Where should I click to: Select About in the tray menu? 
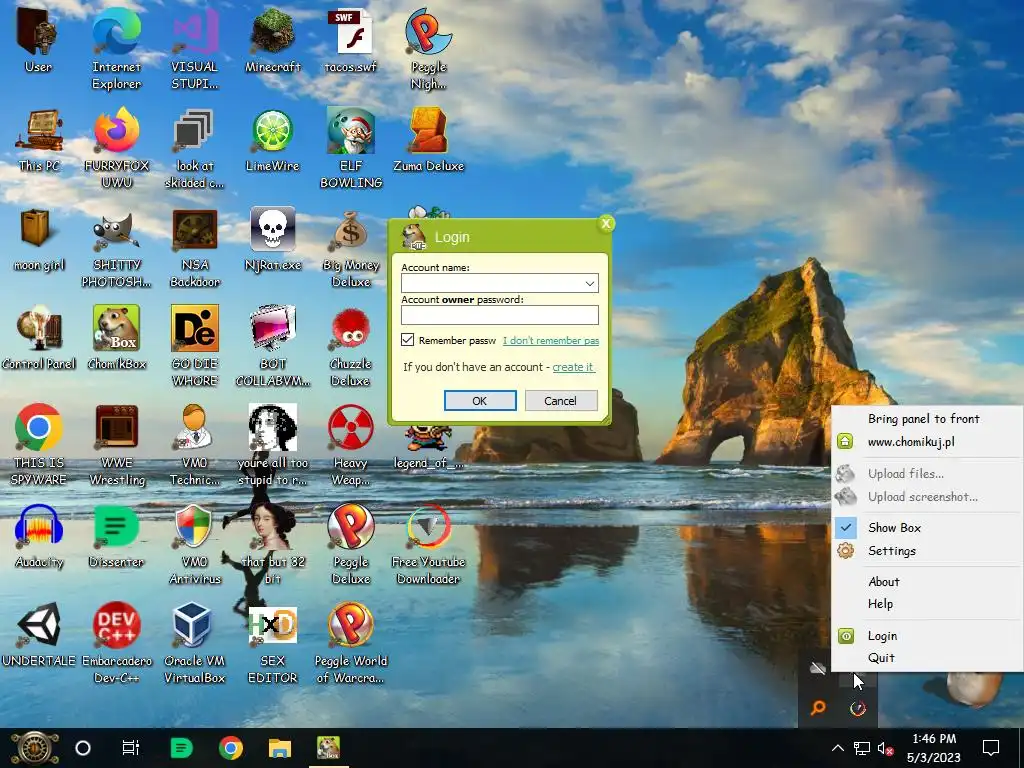(884, 581)
